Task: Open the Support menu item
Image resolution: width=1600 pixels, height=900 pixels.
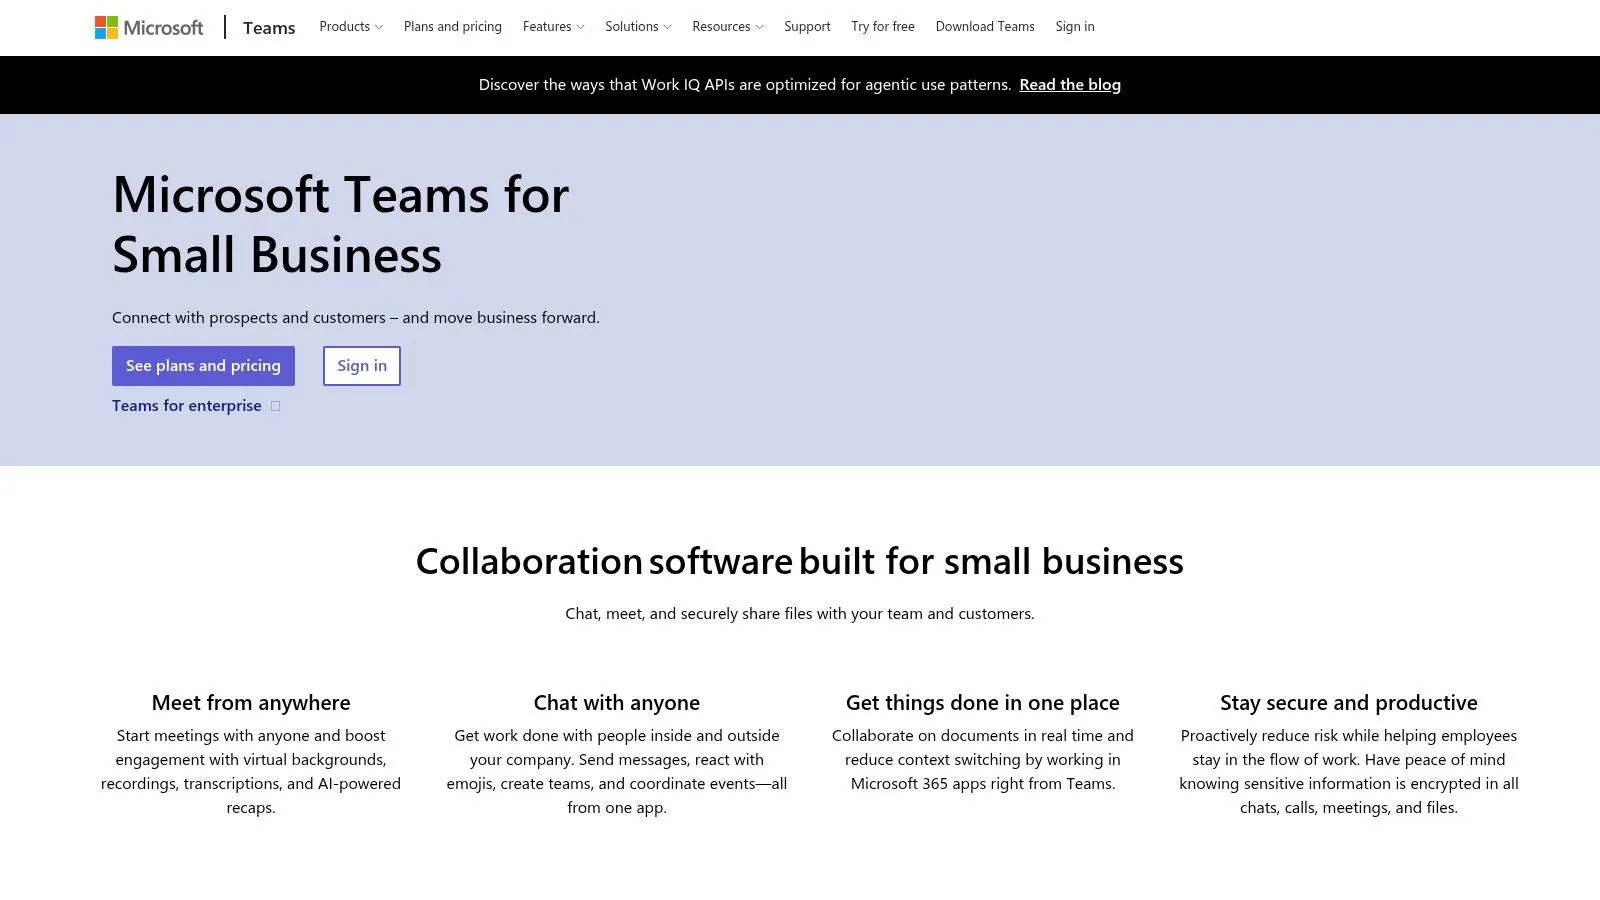Action: click(807, 27)
